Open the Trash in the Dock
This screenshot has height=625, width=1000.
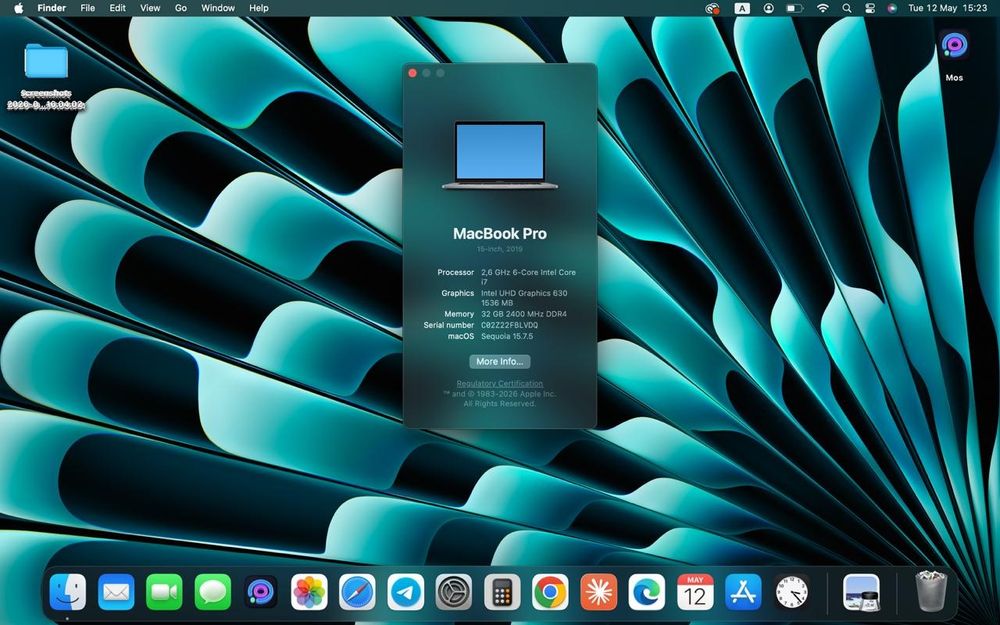pos(931,591)
